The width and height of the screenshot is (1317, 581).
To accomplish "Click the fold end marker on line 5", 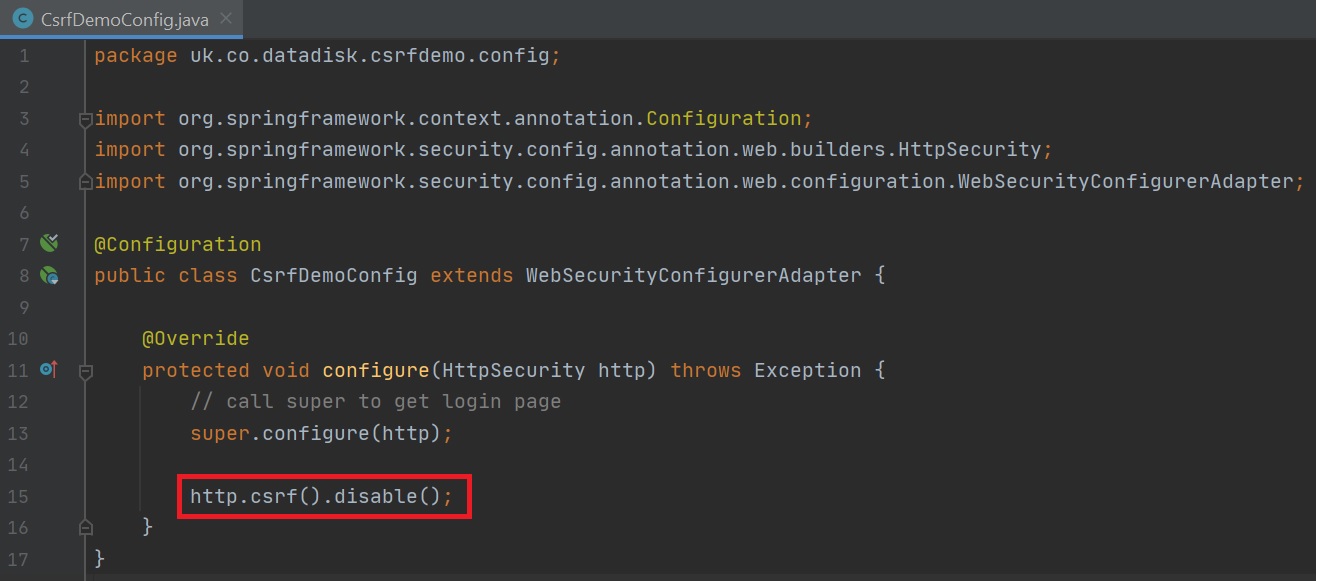I will [85, 182].
